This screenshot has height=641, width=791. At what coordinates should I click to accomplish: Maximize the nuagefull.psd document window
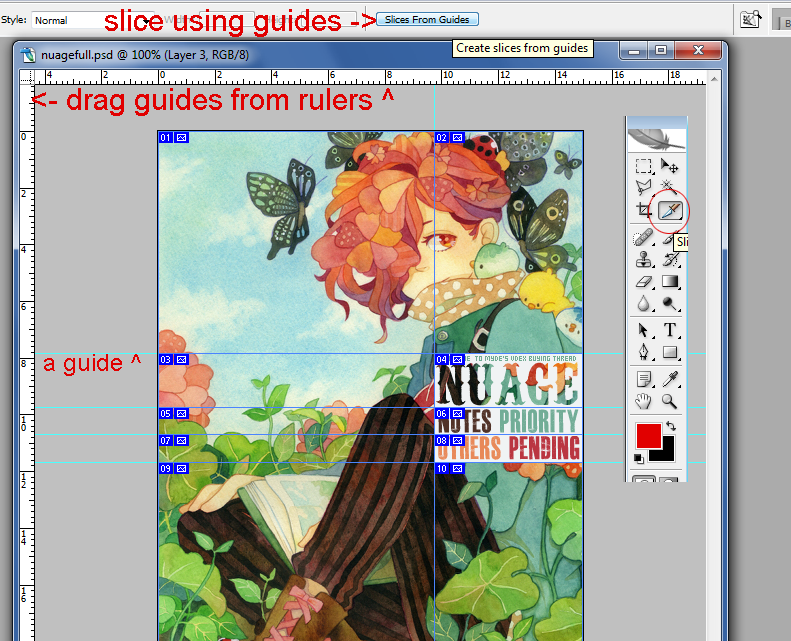(x=661, y=49)
